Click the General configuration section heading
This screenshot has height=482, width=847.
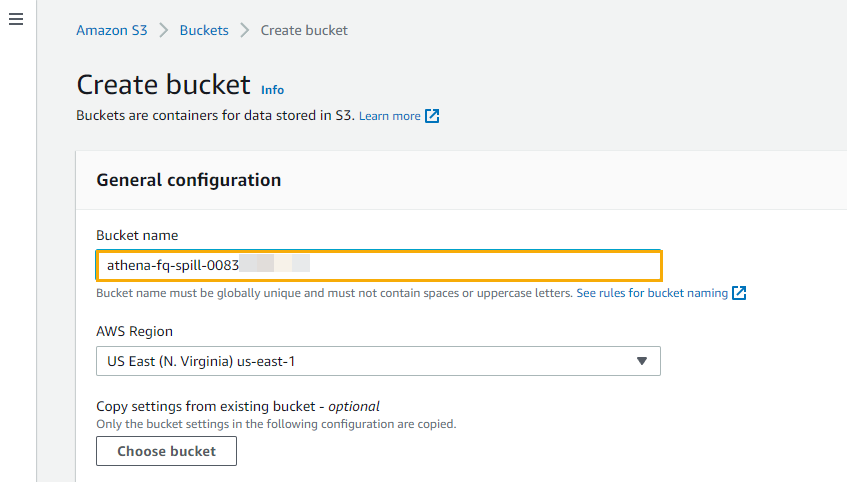click(x=188, y=180)
